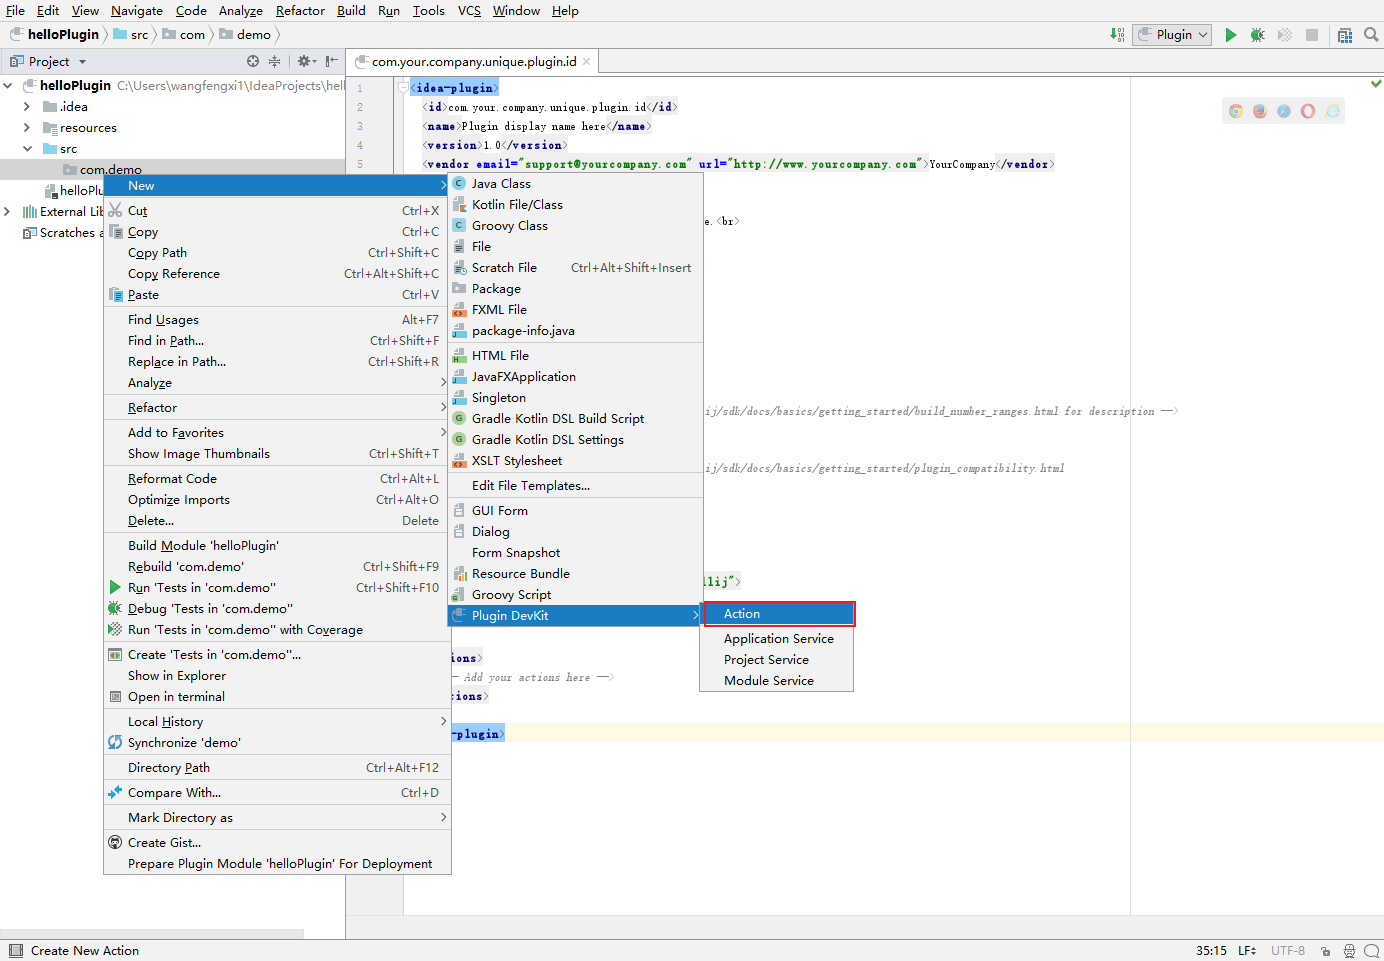Select Kotlin File/Class menu entry
Image resolution: width=1384 pixels, height=961 pixels.
[575, 204]
